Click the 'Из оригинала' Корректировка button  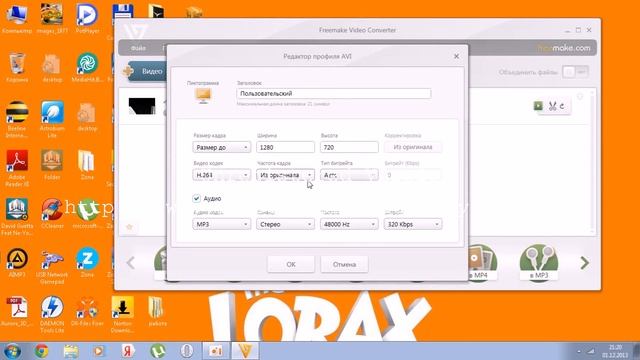413,147
